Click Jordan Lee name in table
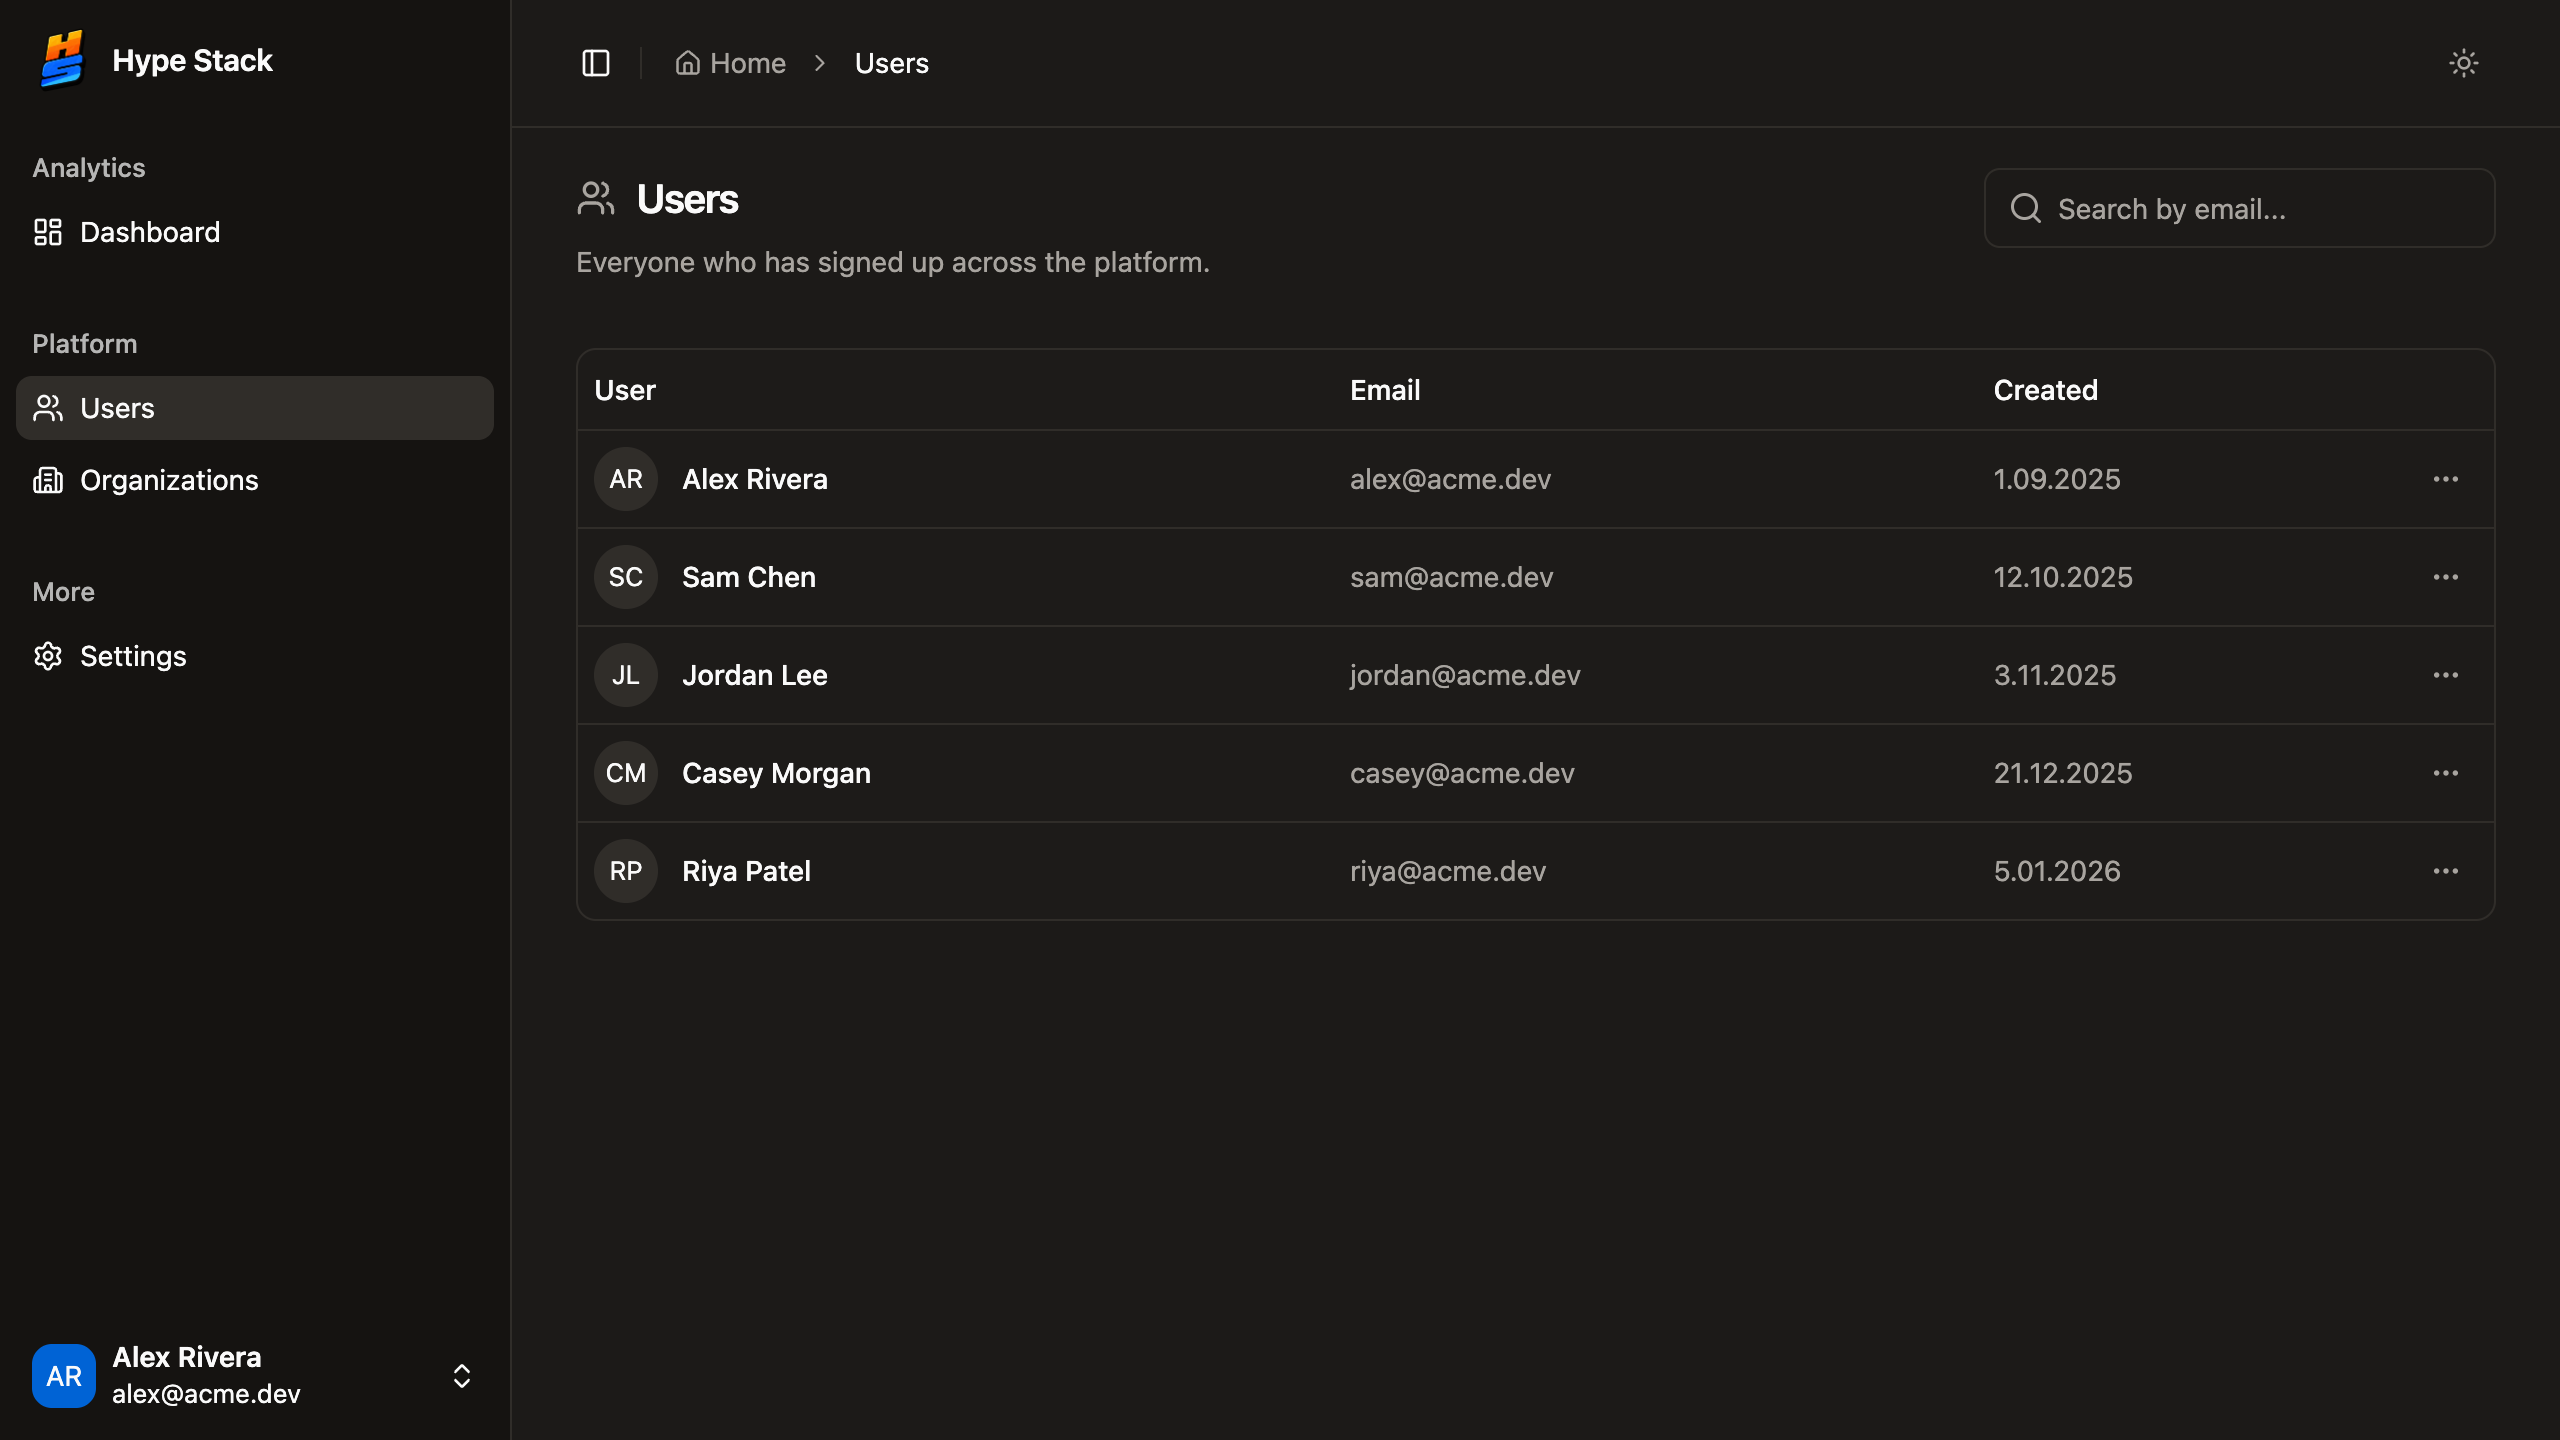 tap(755, 675)
